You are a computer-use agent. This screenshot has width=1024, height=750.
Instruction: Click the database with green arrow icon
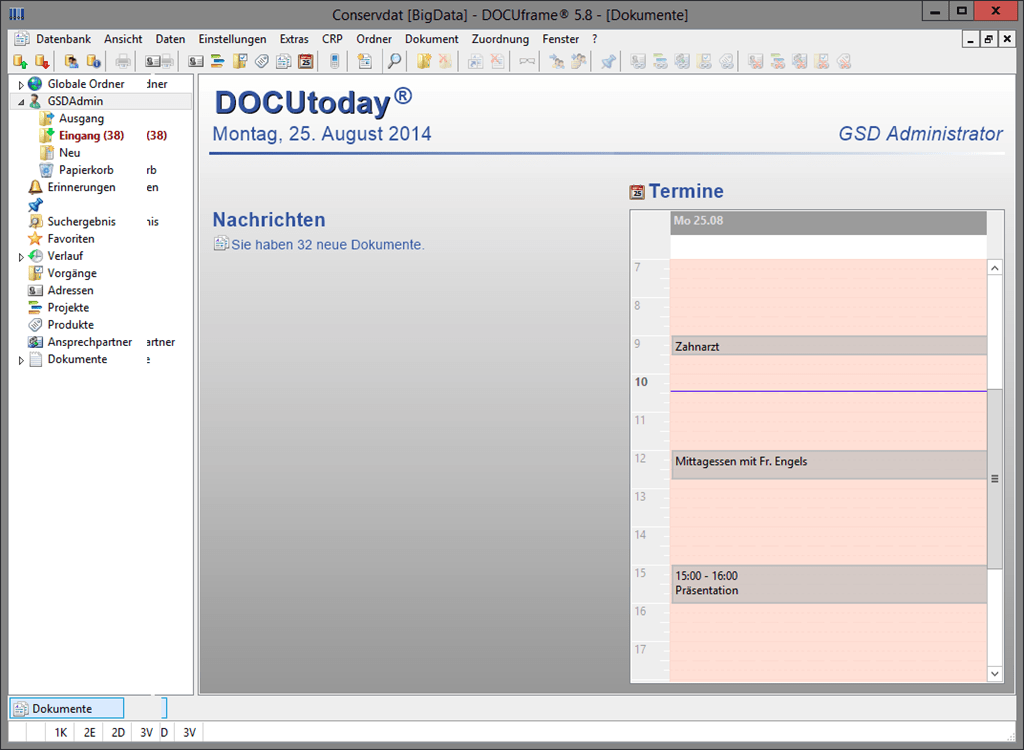tap(20, 62)
